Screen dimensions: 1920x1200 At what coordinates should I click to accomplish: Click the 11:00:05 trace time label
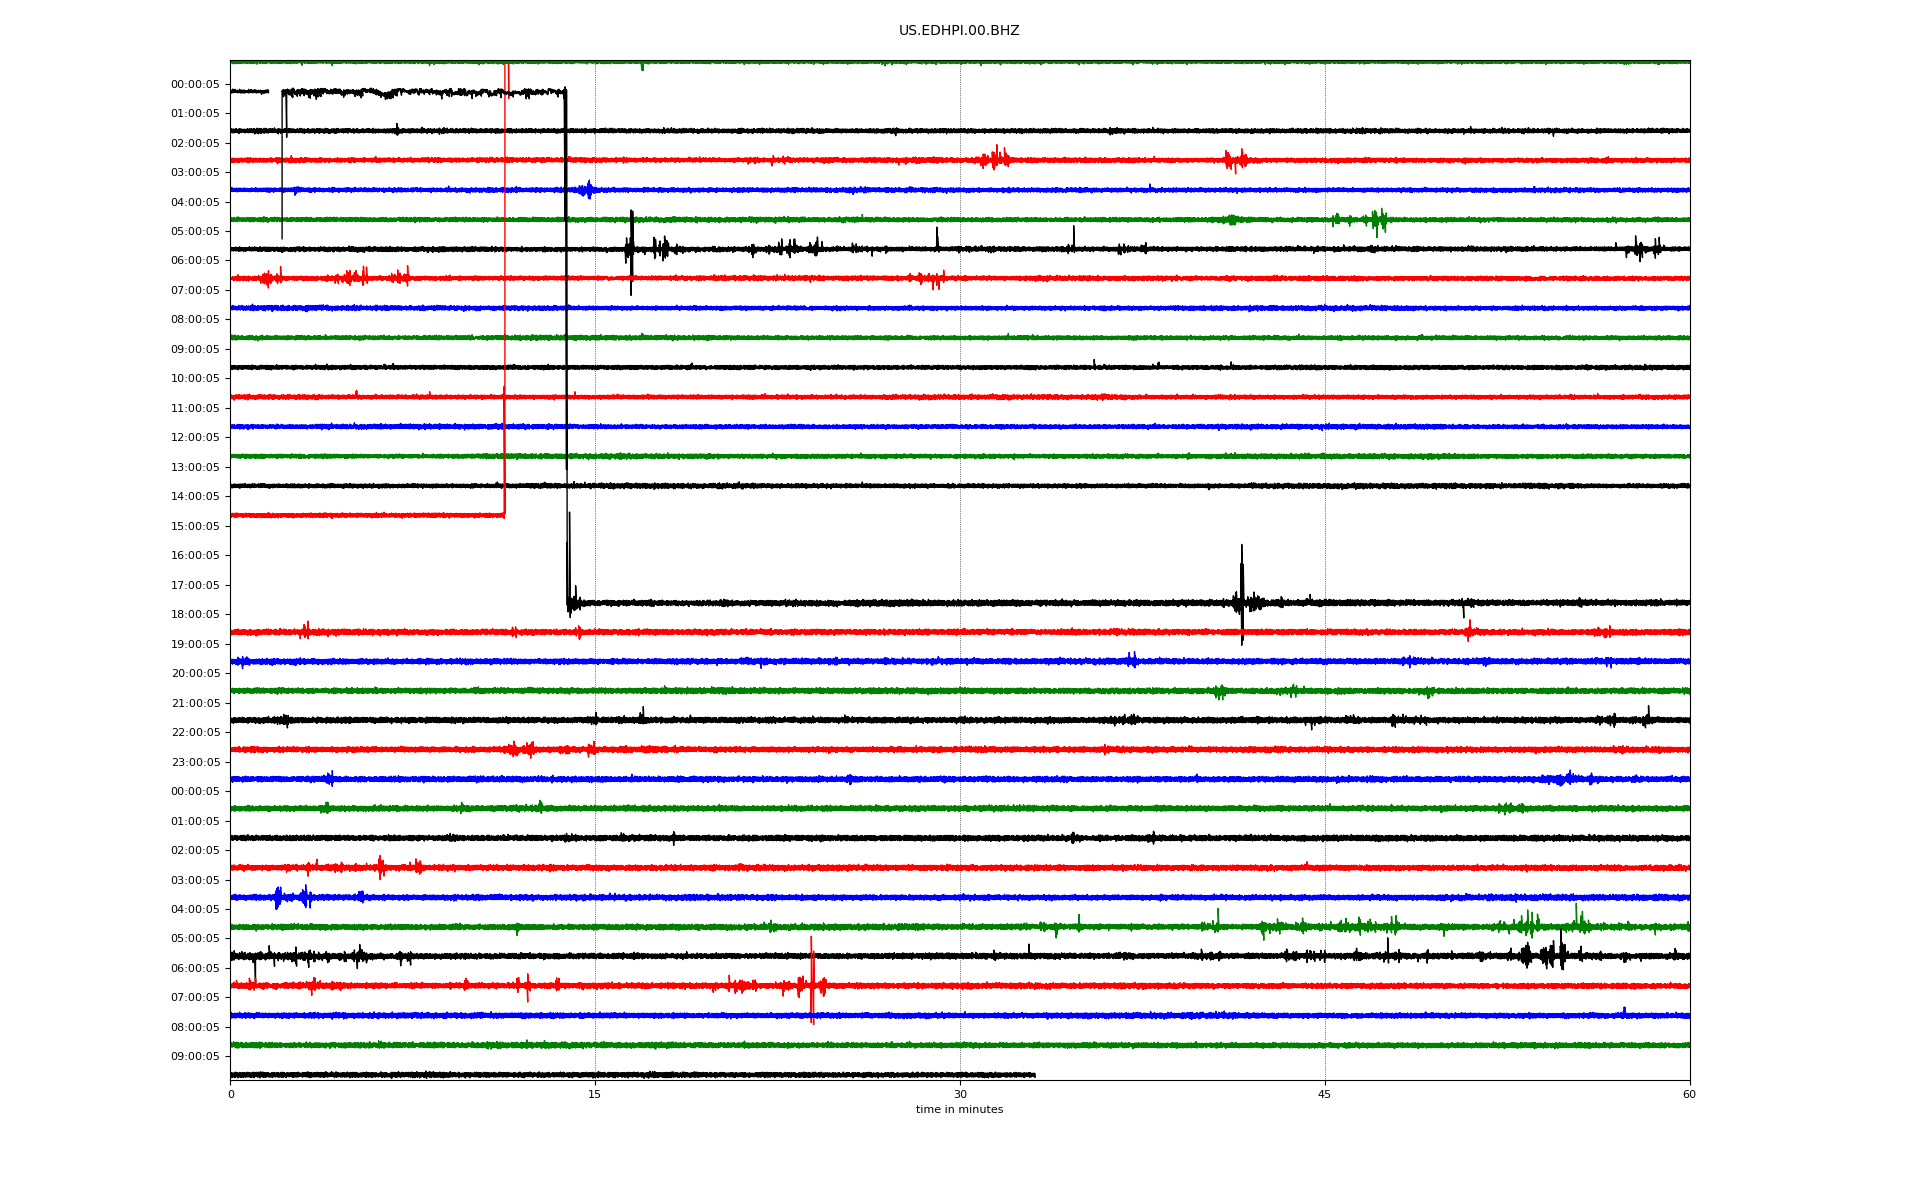[x=195, y=409]
